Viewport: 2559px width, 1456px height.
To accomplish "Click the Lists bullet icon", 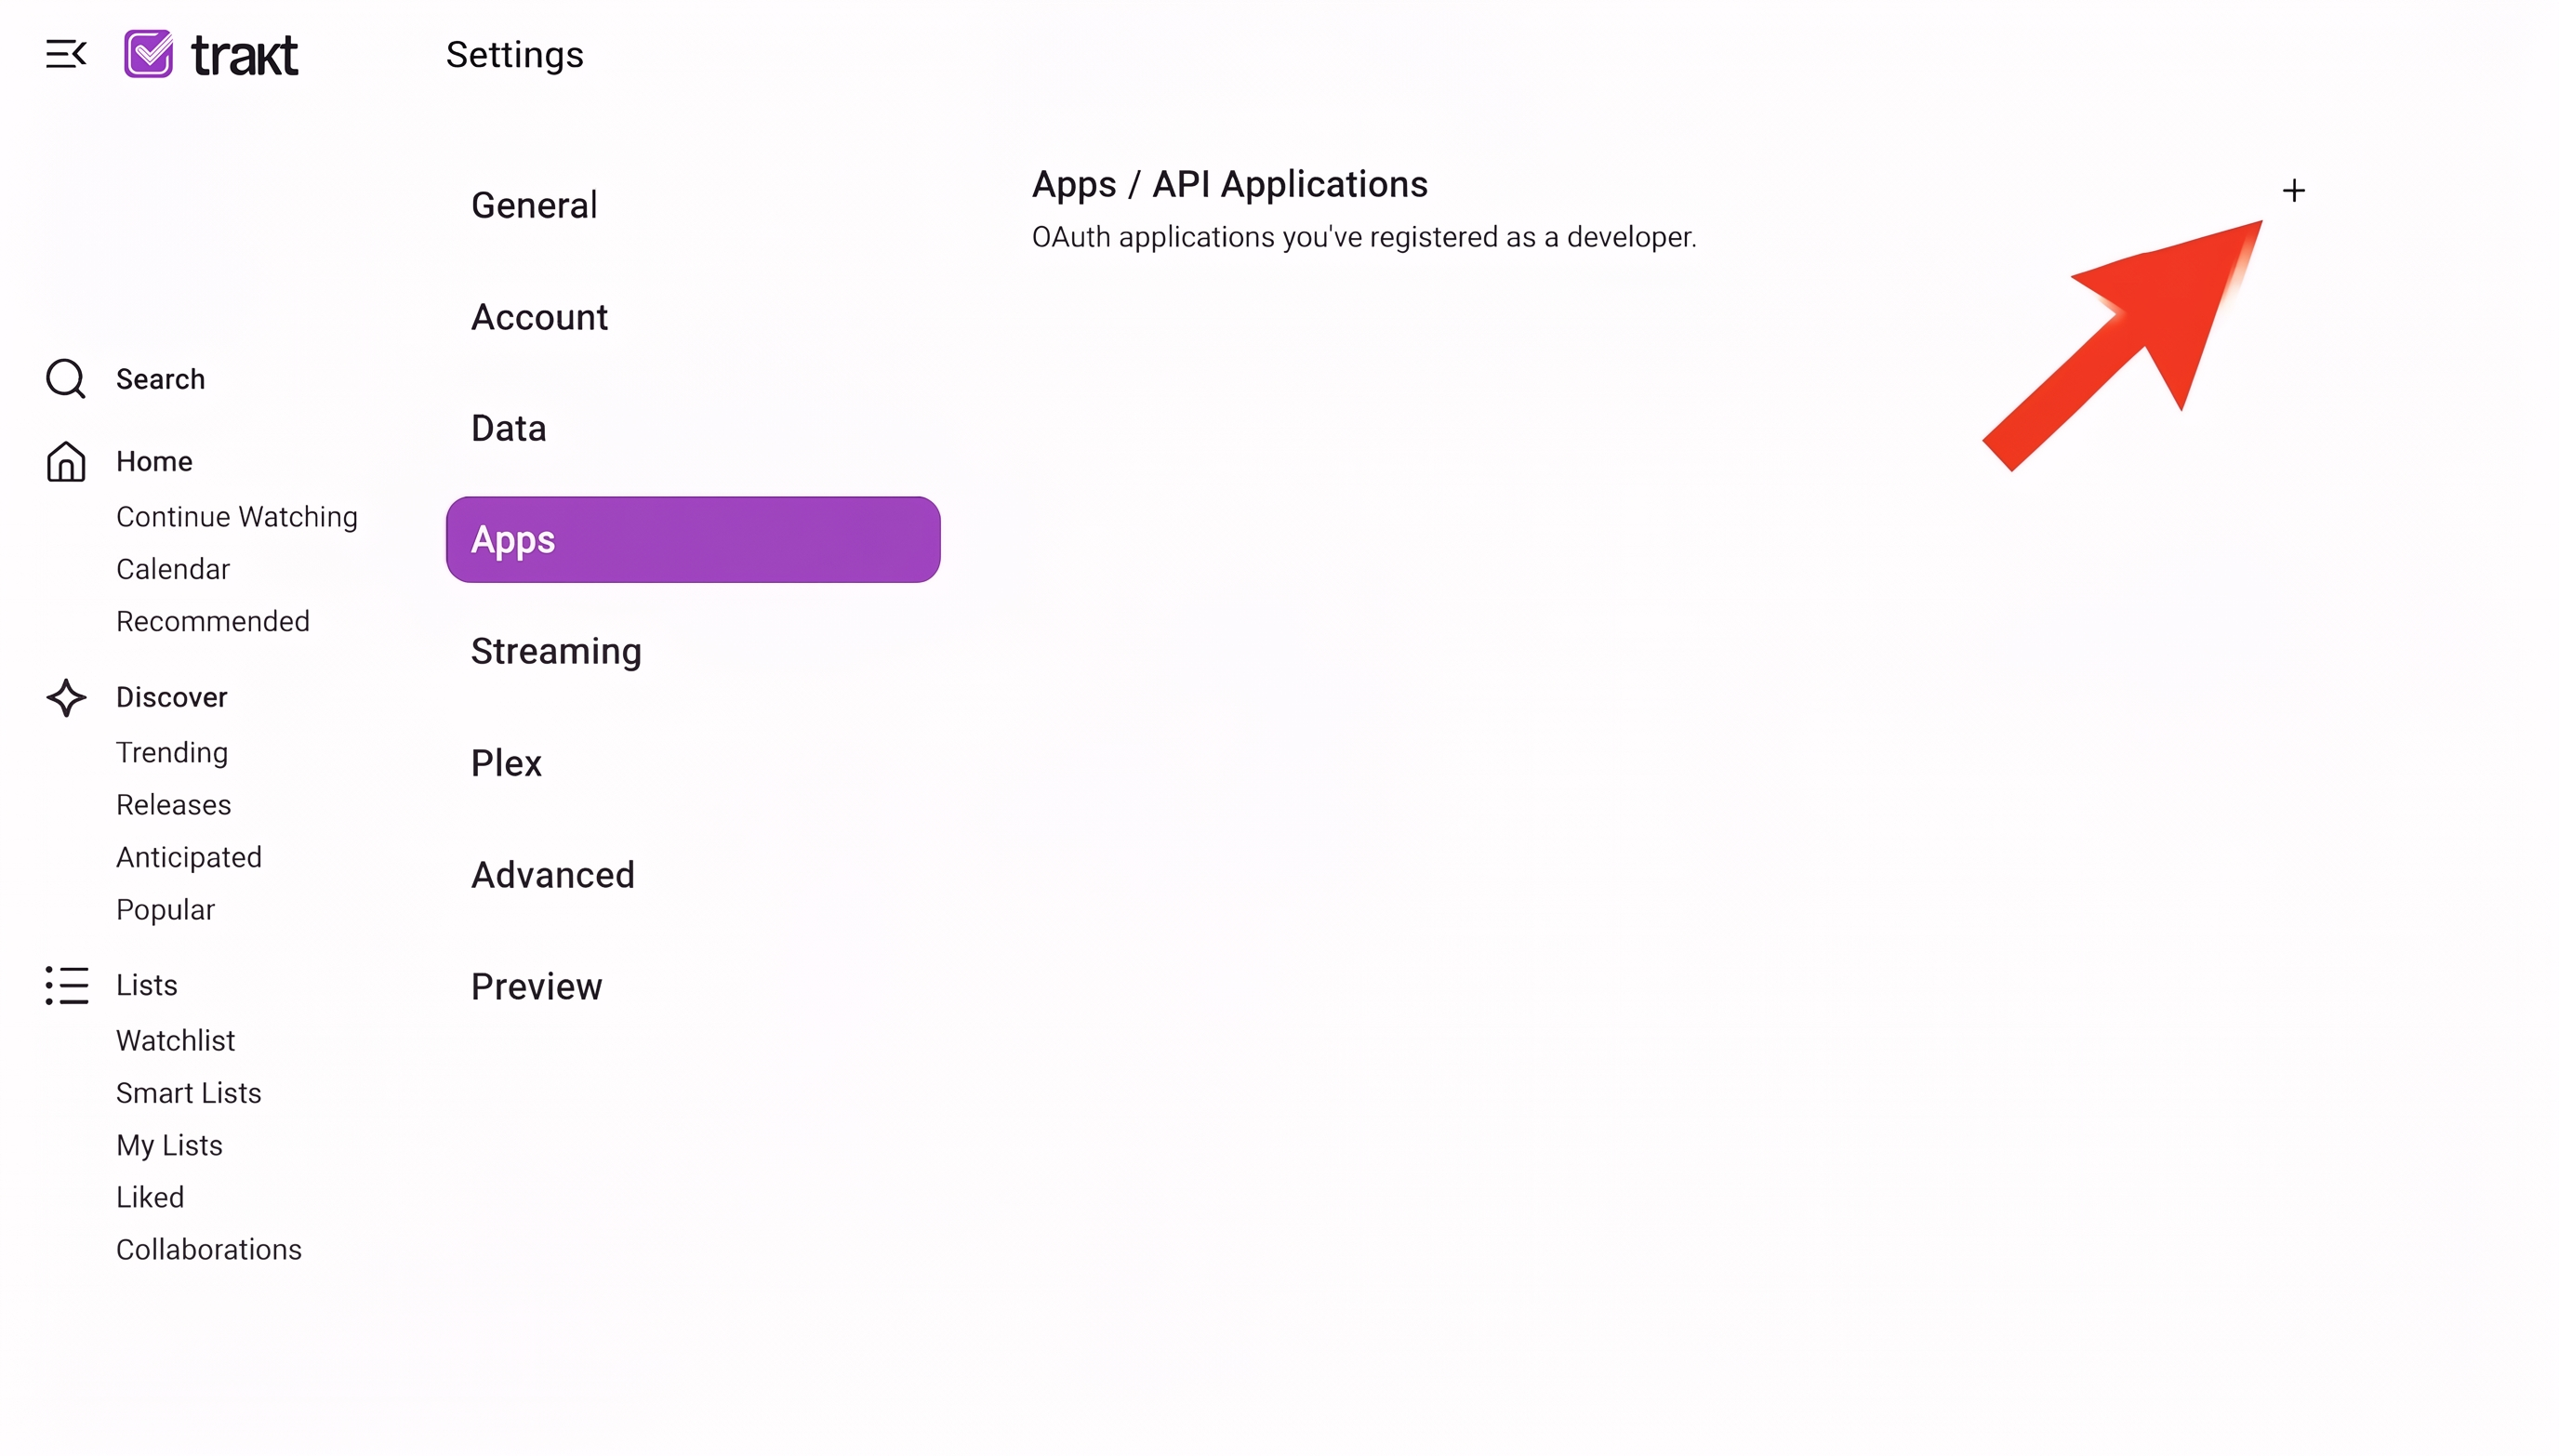I will (66, 985).
